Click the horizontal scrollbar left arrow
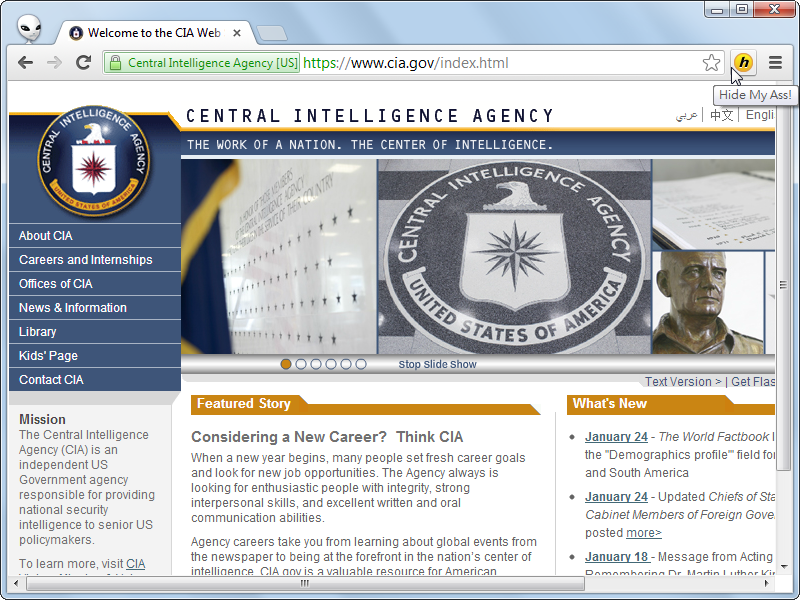This screenshot has width=800, height=600. coord(16,583)
